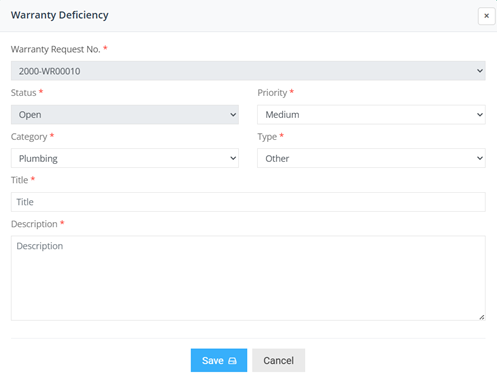Click the Priority field label
This screenshot has height=390, width=497.
(x=272, y=93)
